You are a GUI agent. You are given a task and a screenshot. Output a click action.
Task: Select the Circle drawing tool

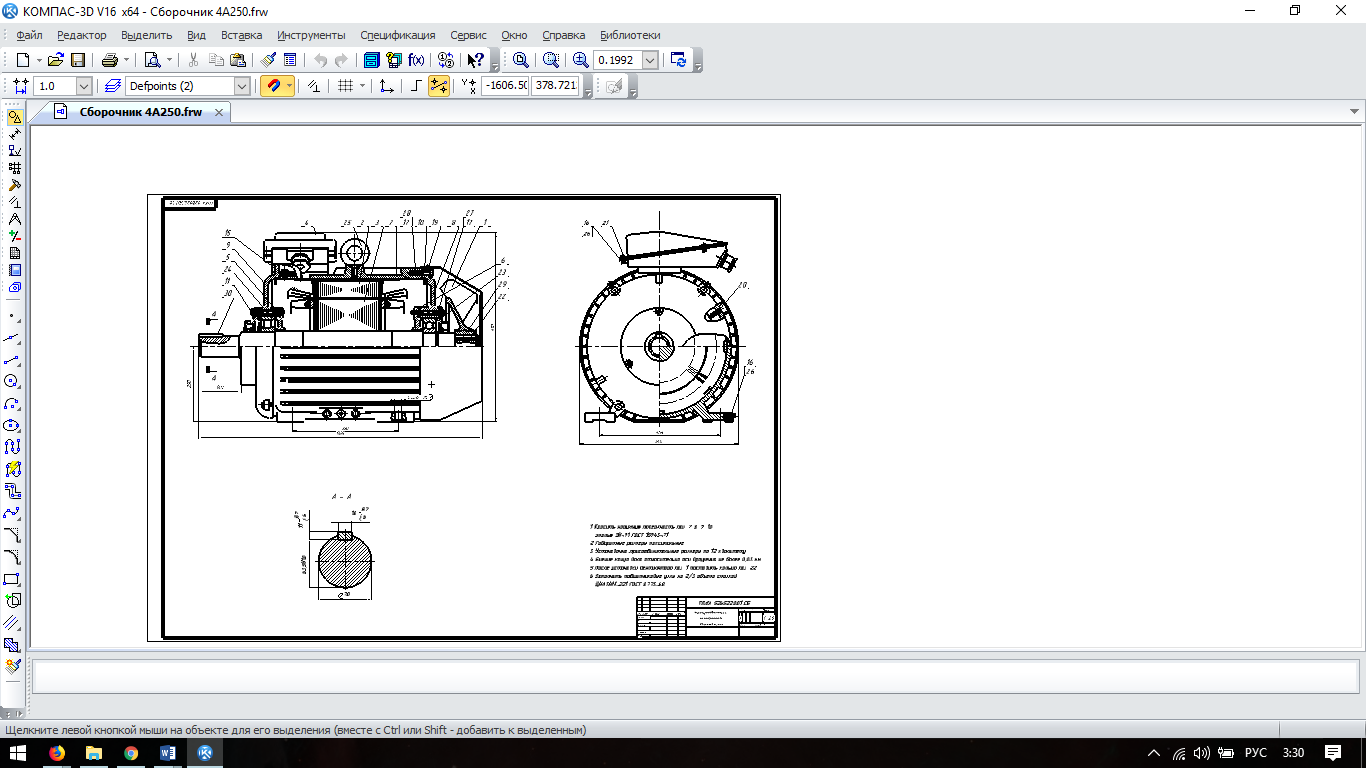[x=13, y=381]
